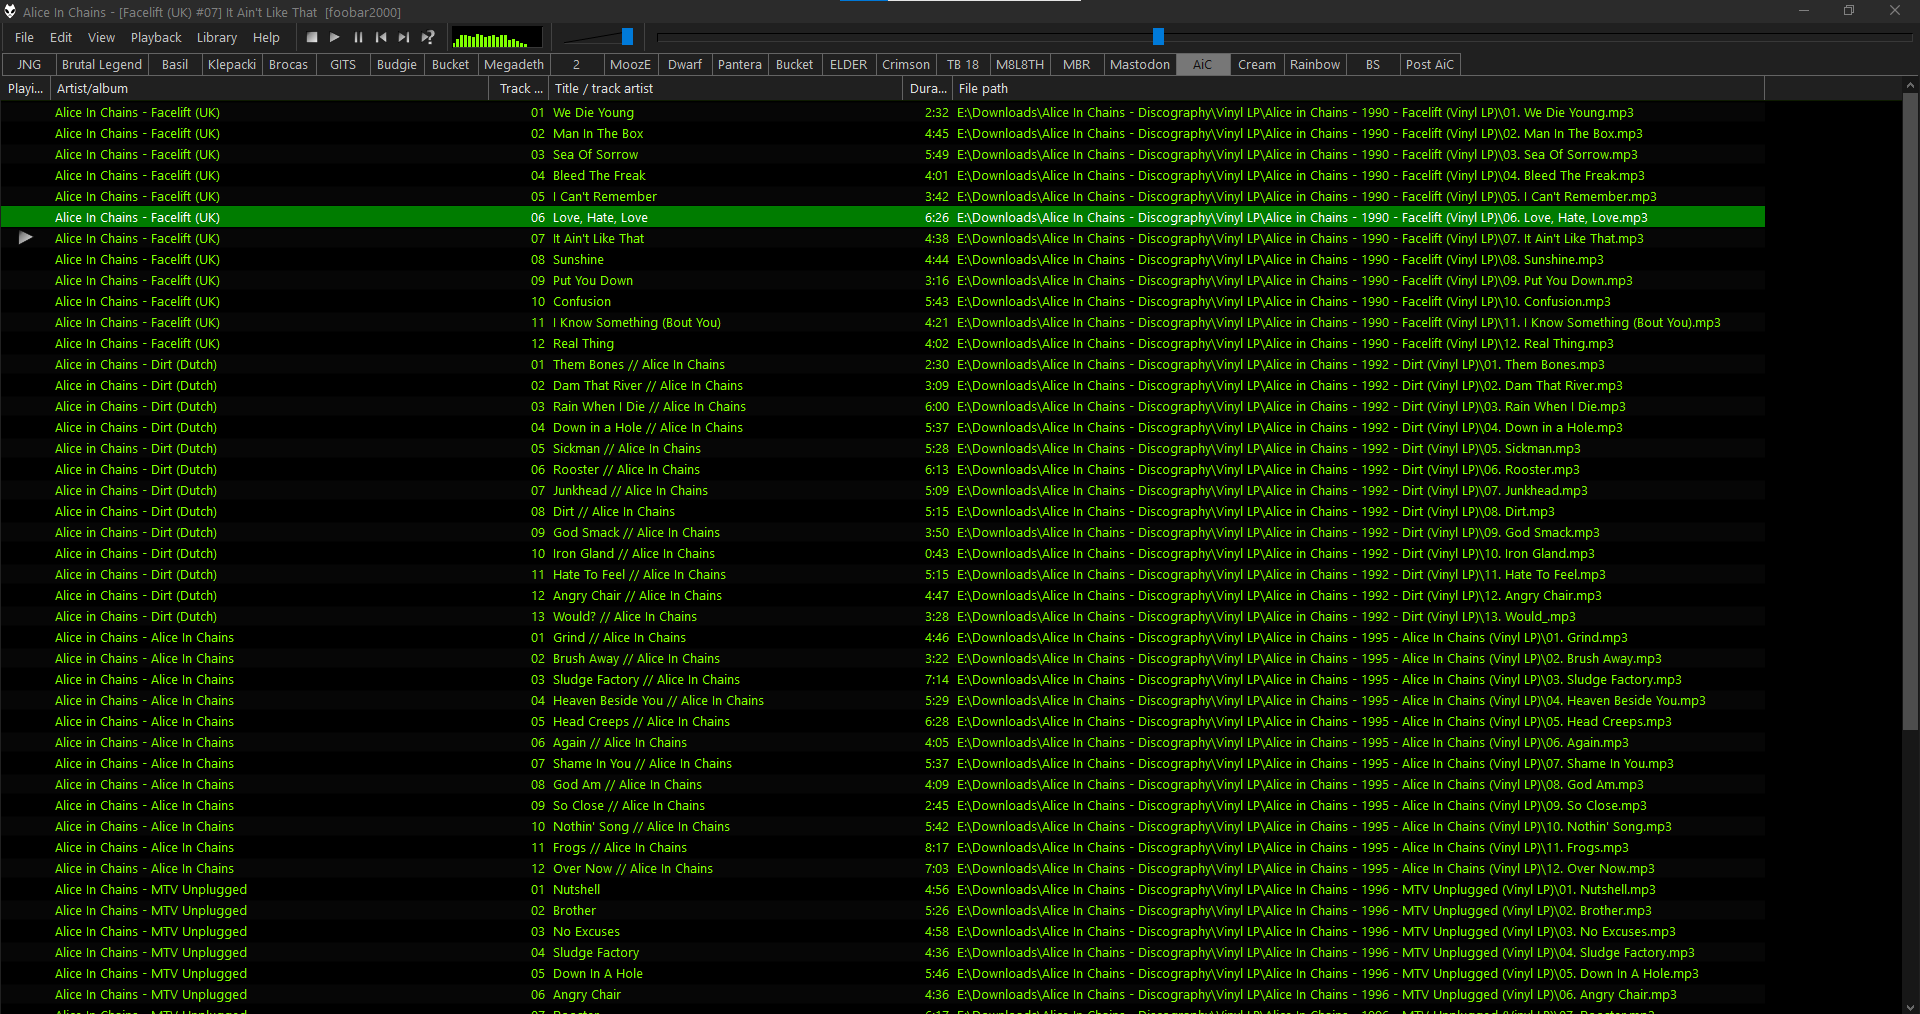1920x1014 pixels.
Task: Open the MoozE playlist tab
Action: coord(630,64)
